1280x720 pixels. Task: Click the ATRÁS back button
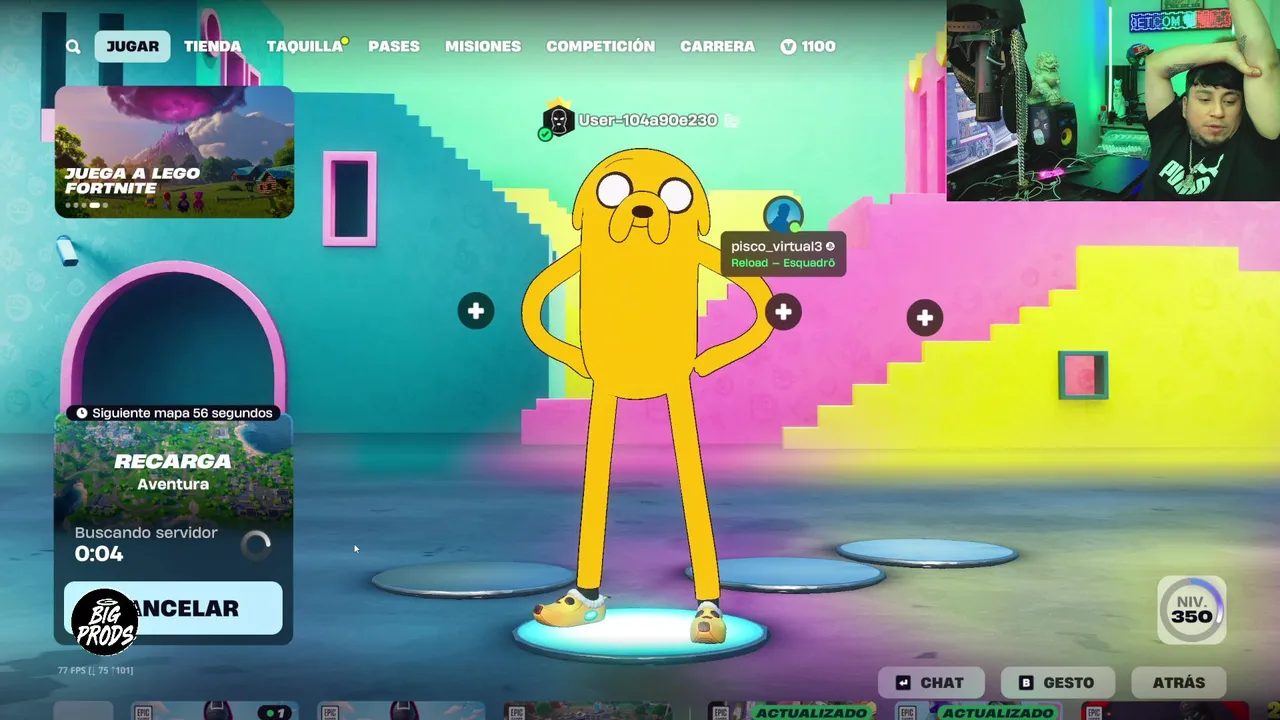tap(1179, 683)
